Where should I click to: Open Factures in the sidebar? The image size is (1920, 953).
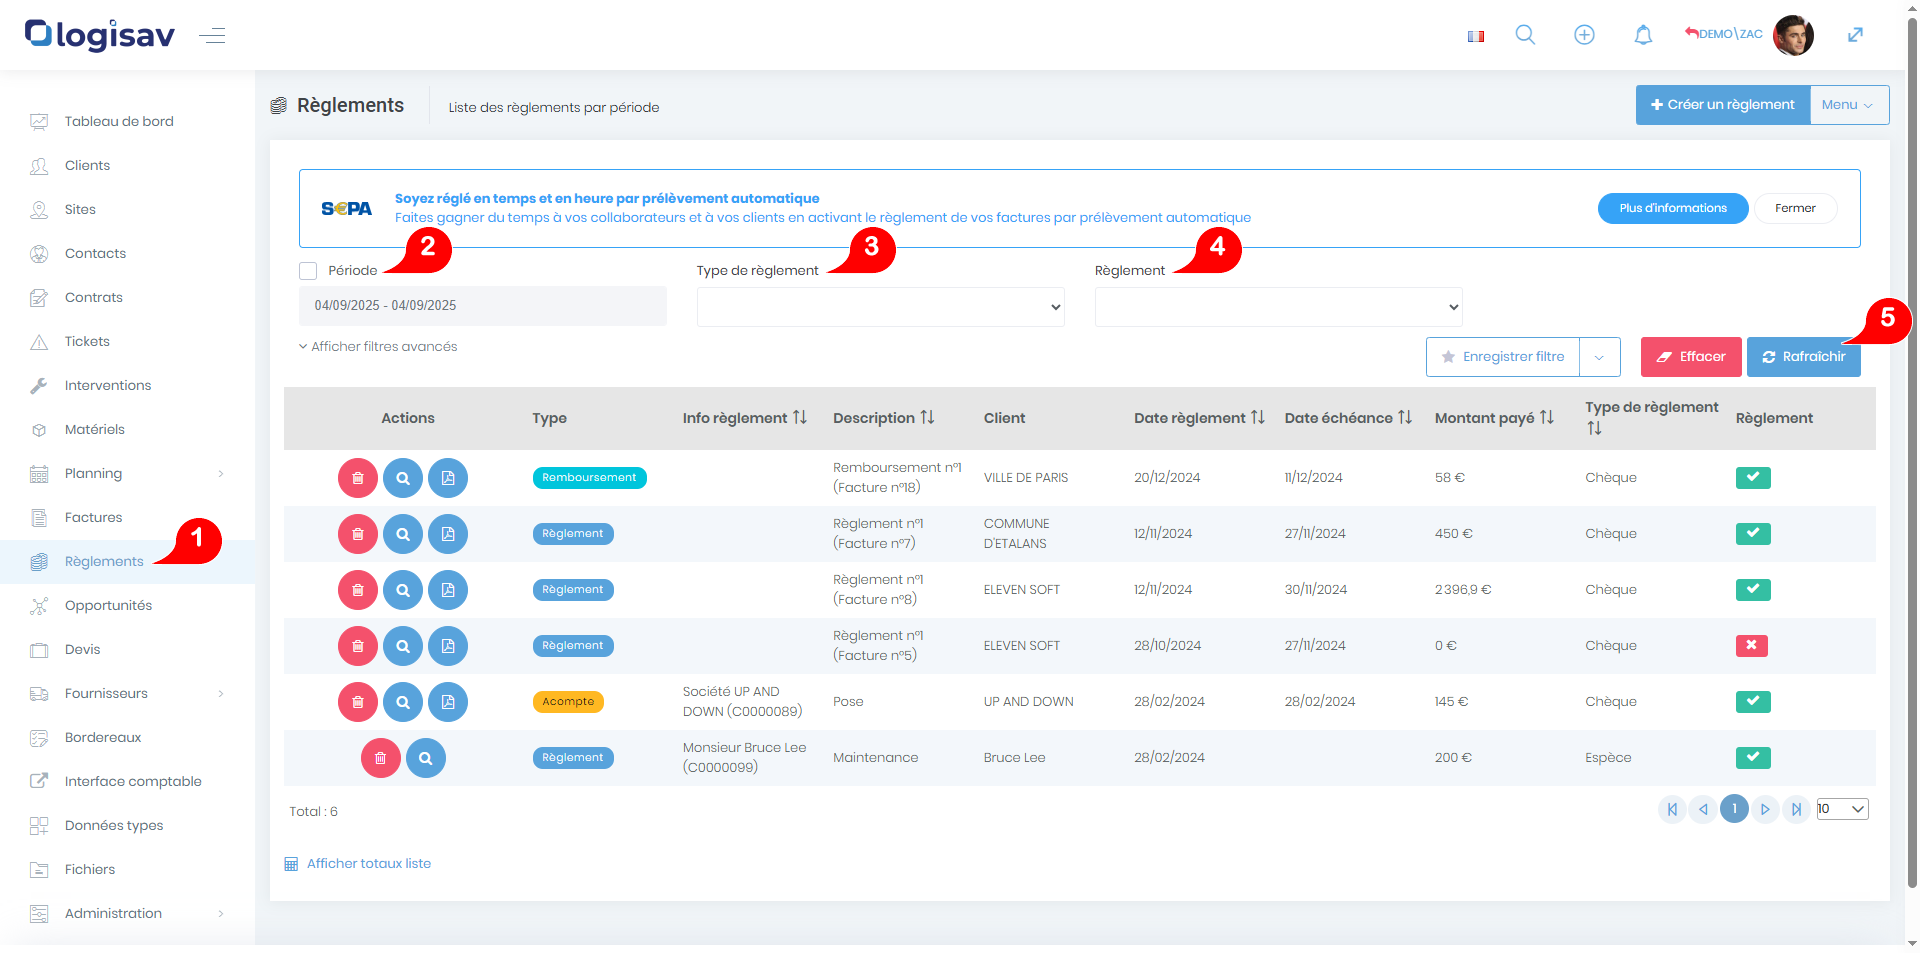pyautogui.click(x=93, y=518)
